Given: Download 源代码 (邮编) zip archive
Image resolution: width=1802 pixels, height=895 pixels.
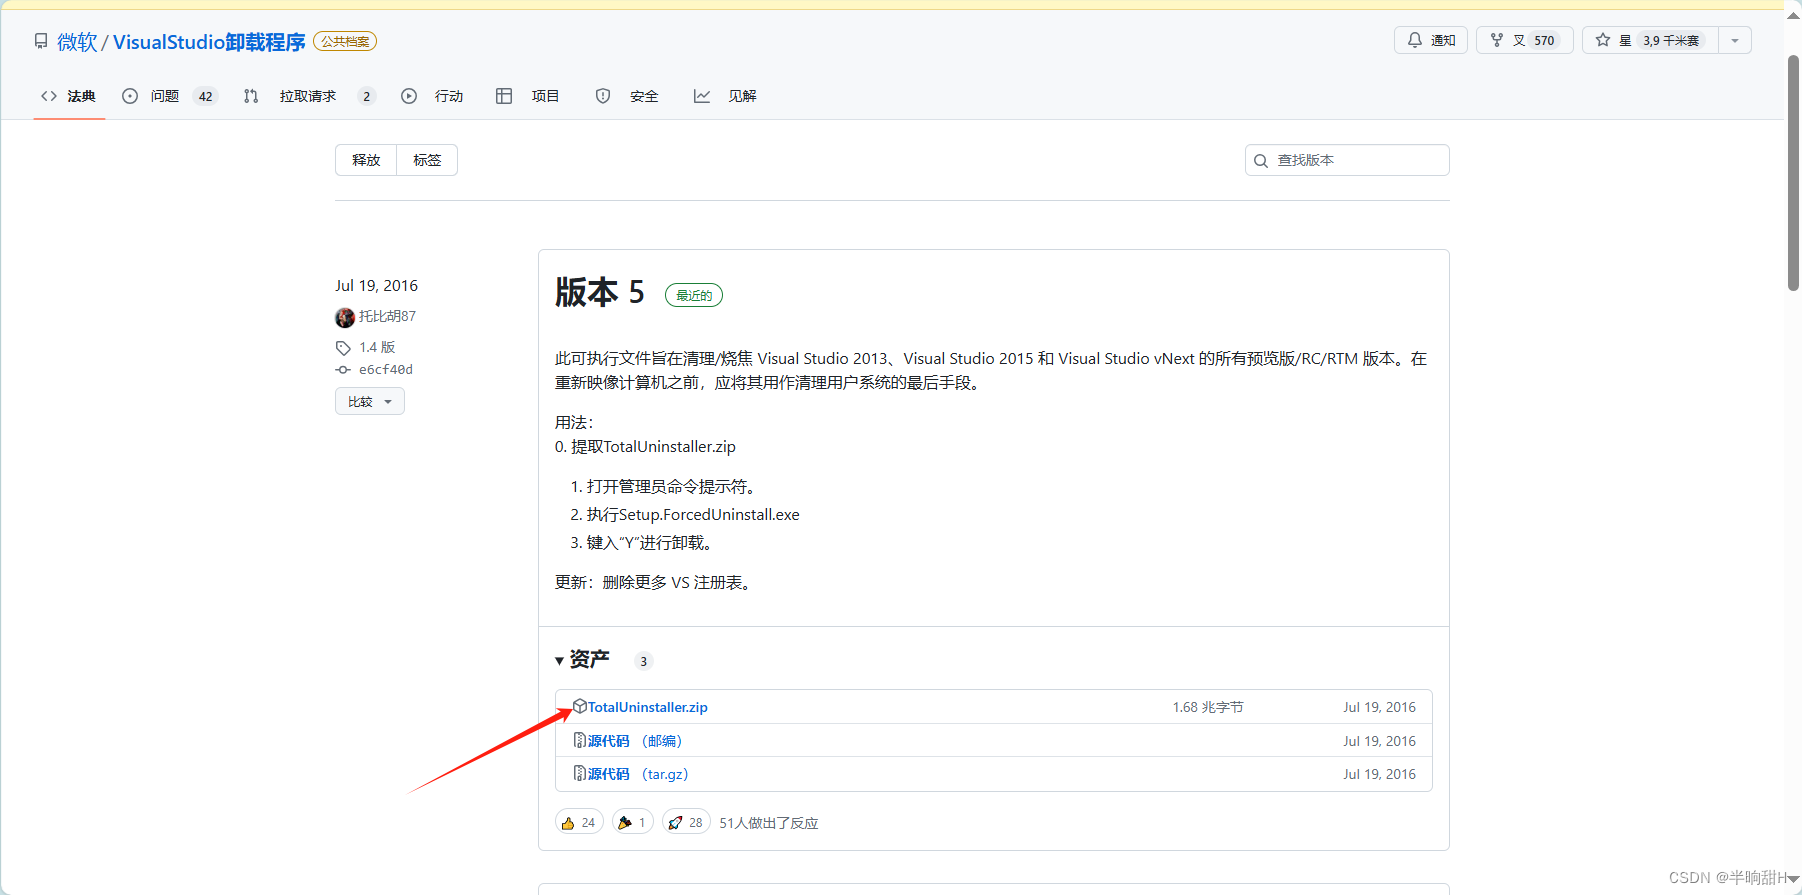Looking at the screenshot, I should (x=635, y=741).
